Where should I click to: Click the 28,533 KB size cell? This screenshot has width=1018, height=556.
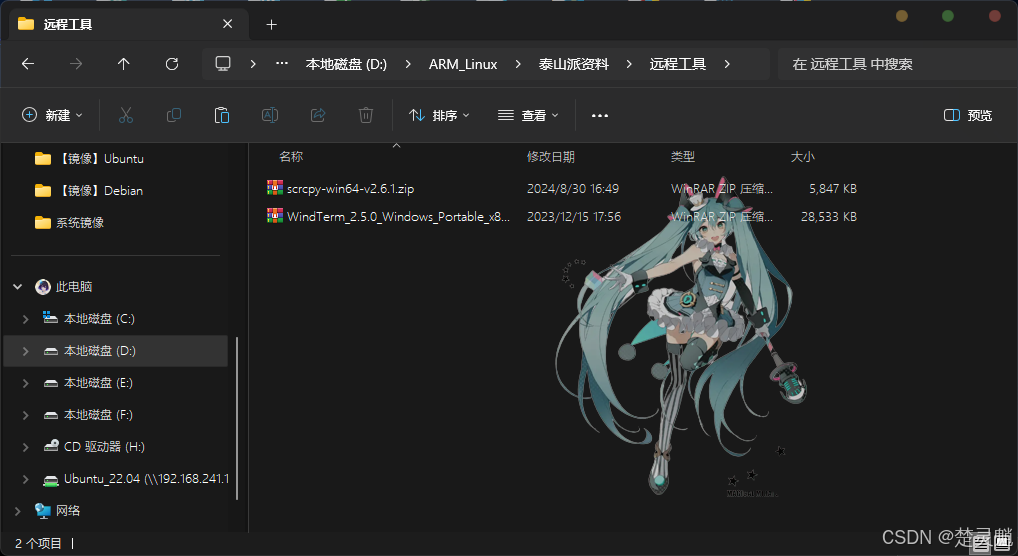point(829,216)
